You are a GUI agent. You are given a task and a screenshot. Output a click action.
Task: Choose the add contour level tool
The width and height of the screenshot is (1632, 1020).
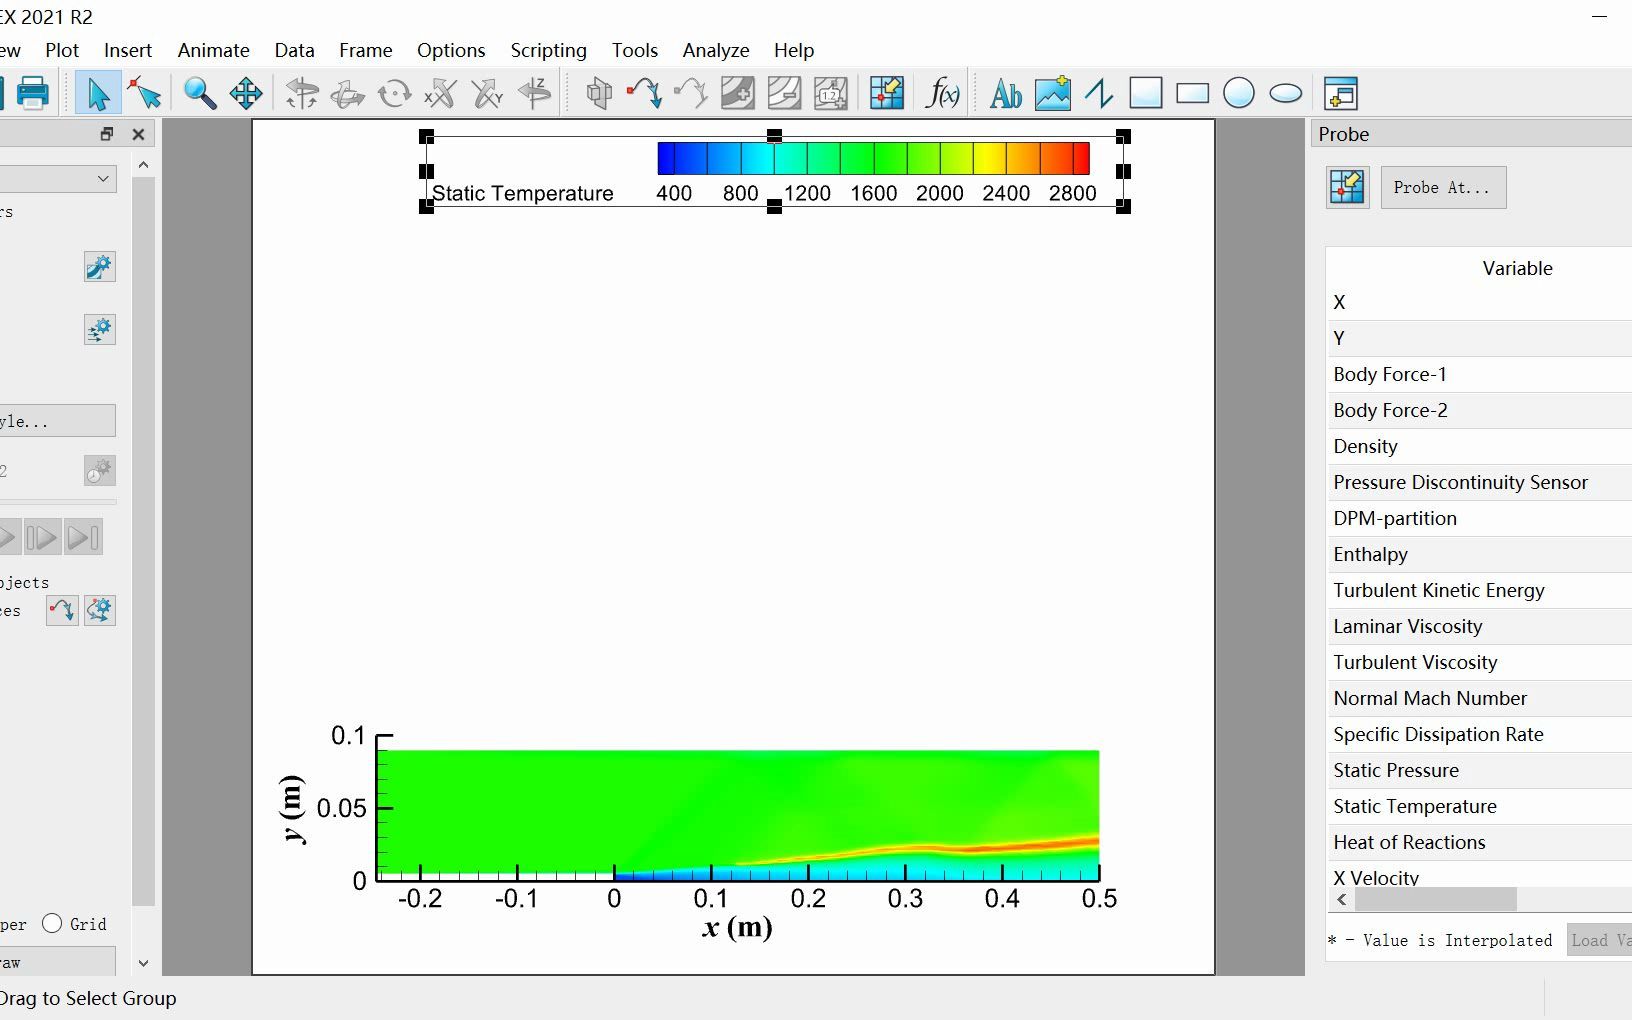(x=738, y=93)
